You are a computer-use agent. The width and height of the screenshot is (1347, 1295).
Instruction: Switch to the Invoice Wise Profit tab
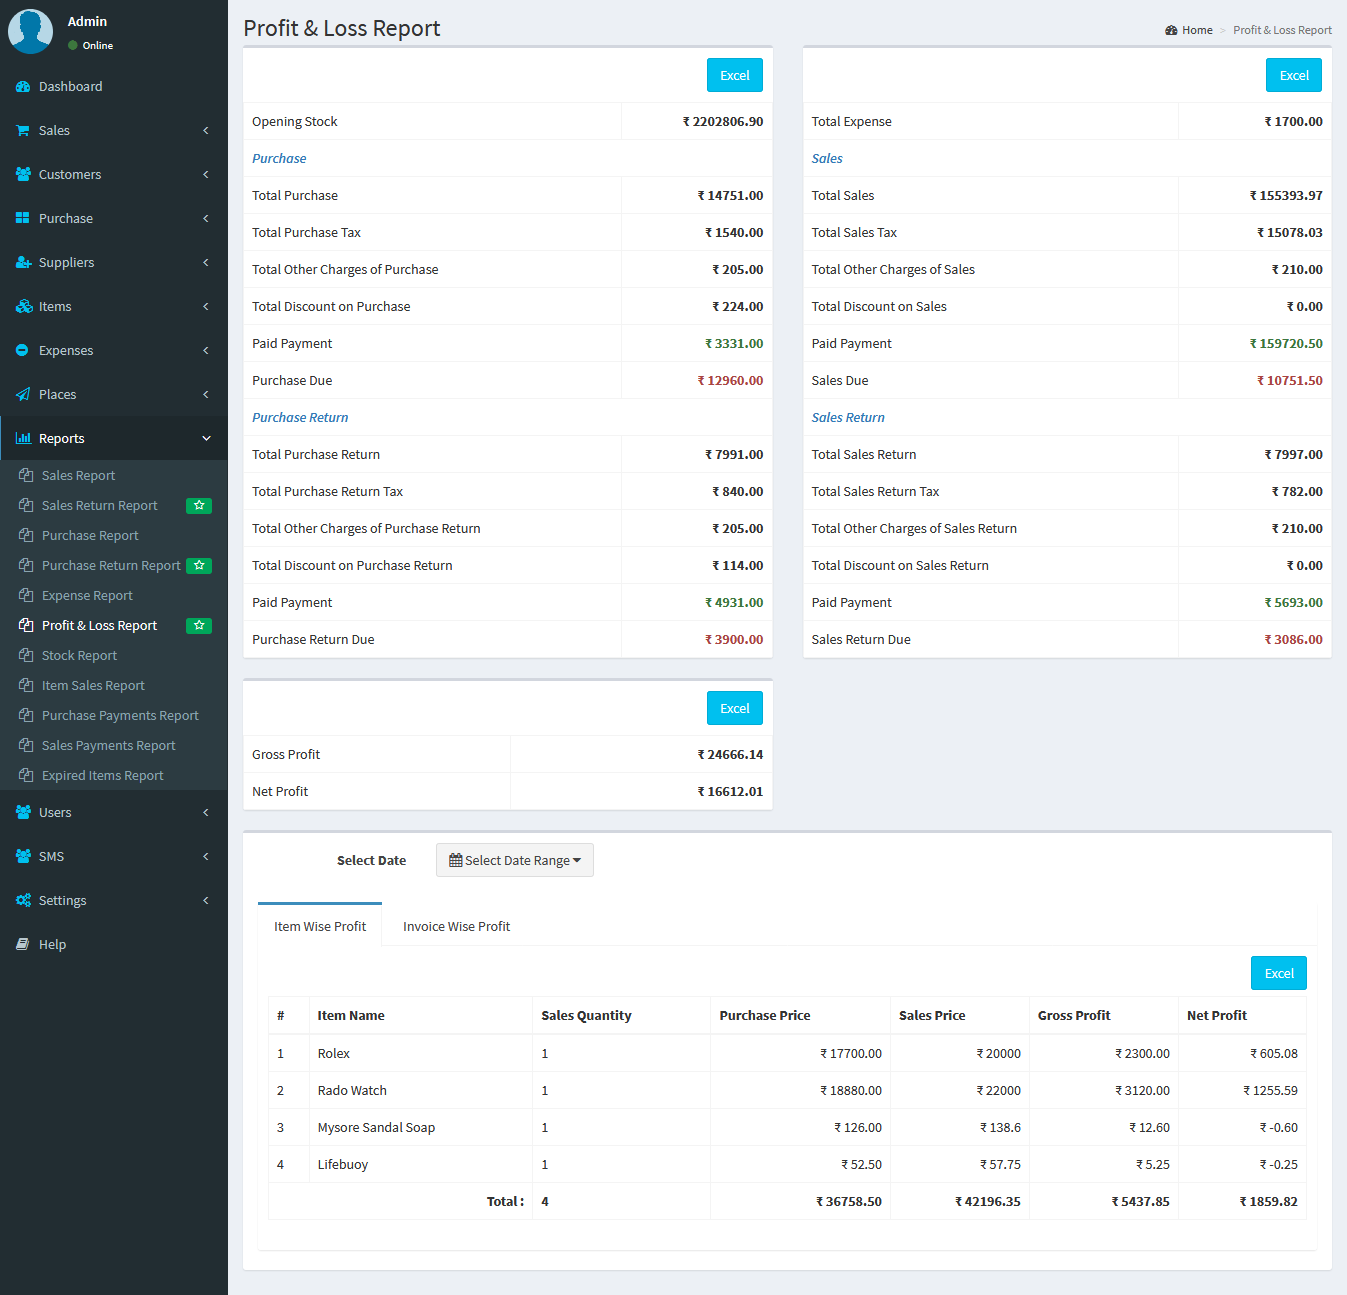coord(456,927)
